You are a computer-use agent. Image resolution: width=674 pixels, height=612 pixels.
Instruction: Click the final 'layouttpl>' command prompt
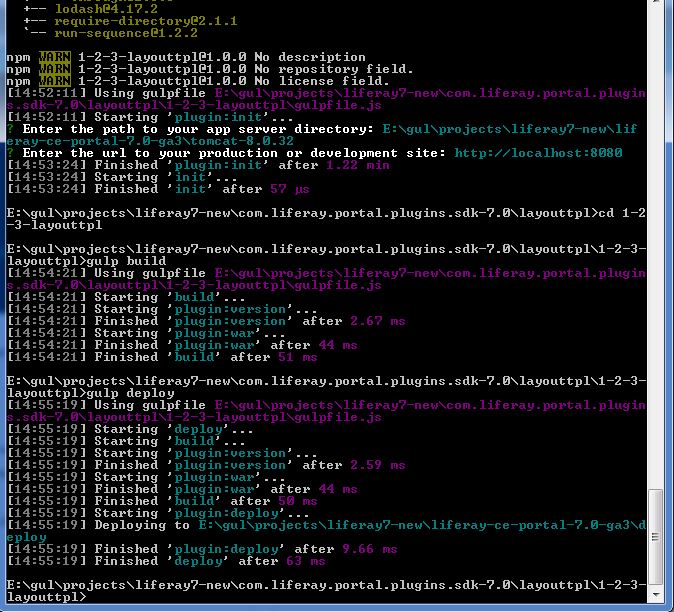46,597
